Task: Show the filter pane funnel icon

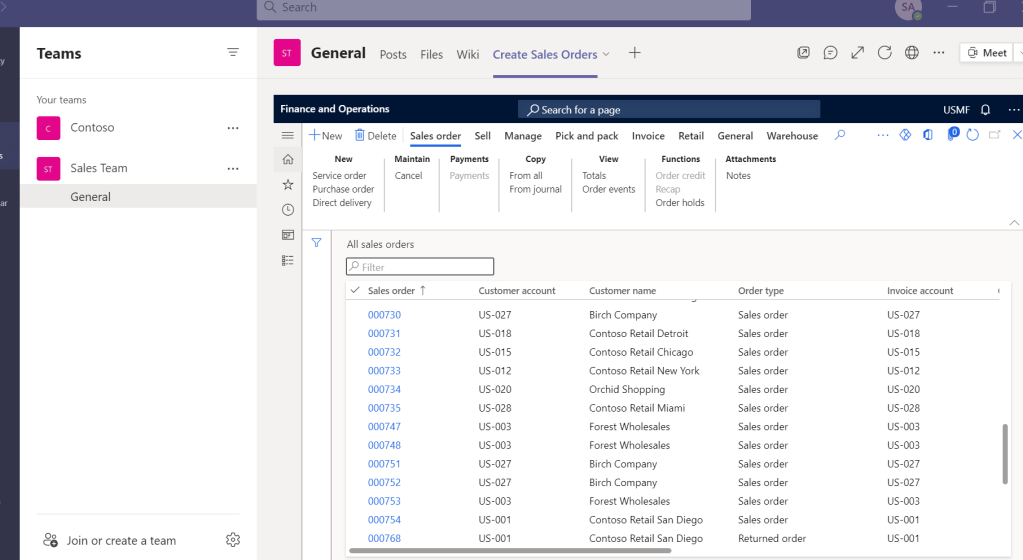Action: tap(316, 243)
